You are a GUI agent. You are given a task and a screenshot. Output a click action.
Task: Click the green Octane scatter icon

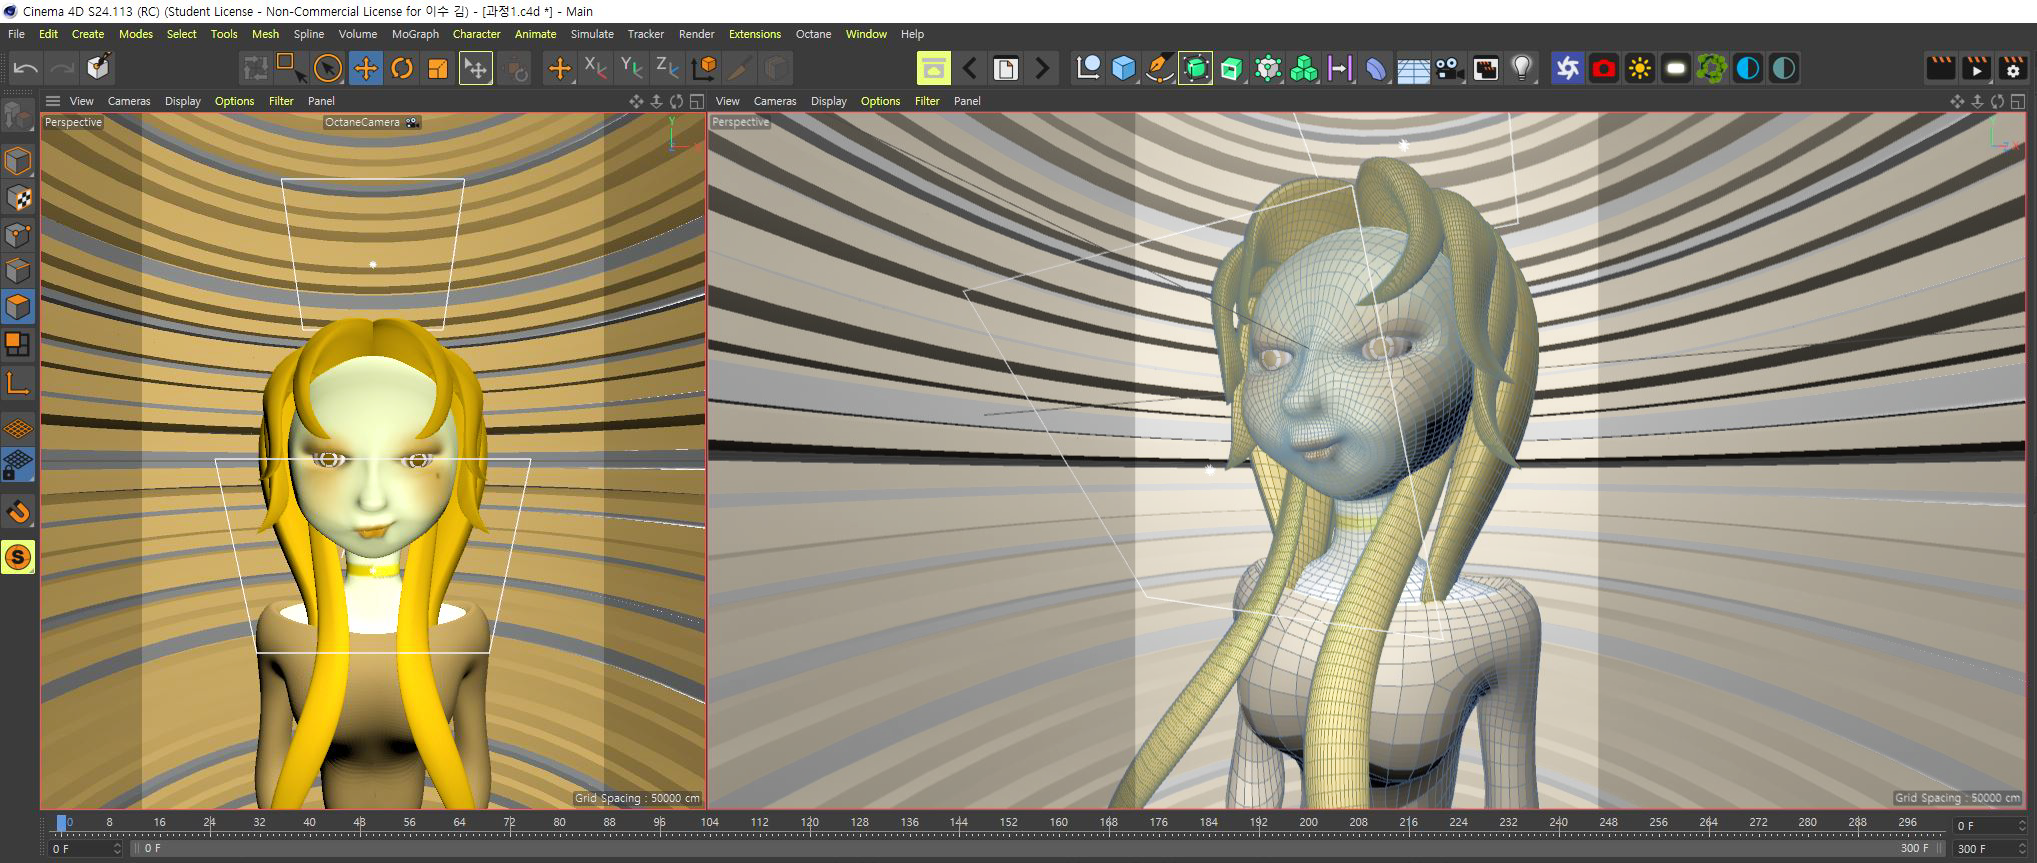[1712, 68]
